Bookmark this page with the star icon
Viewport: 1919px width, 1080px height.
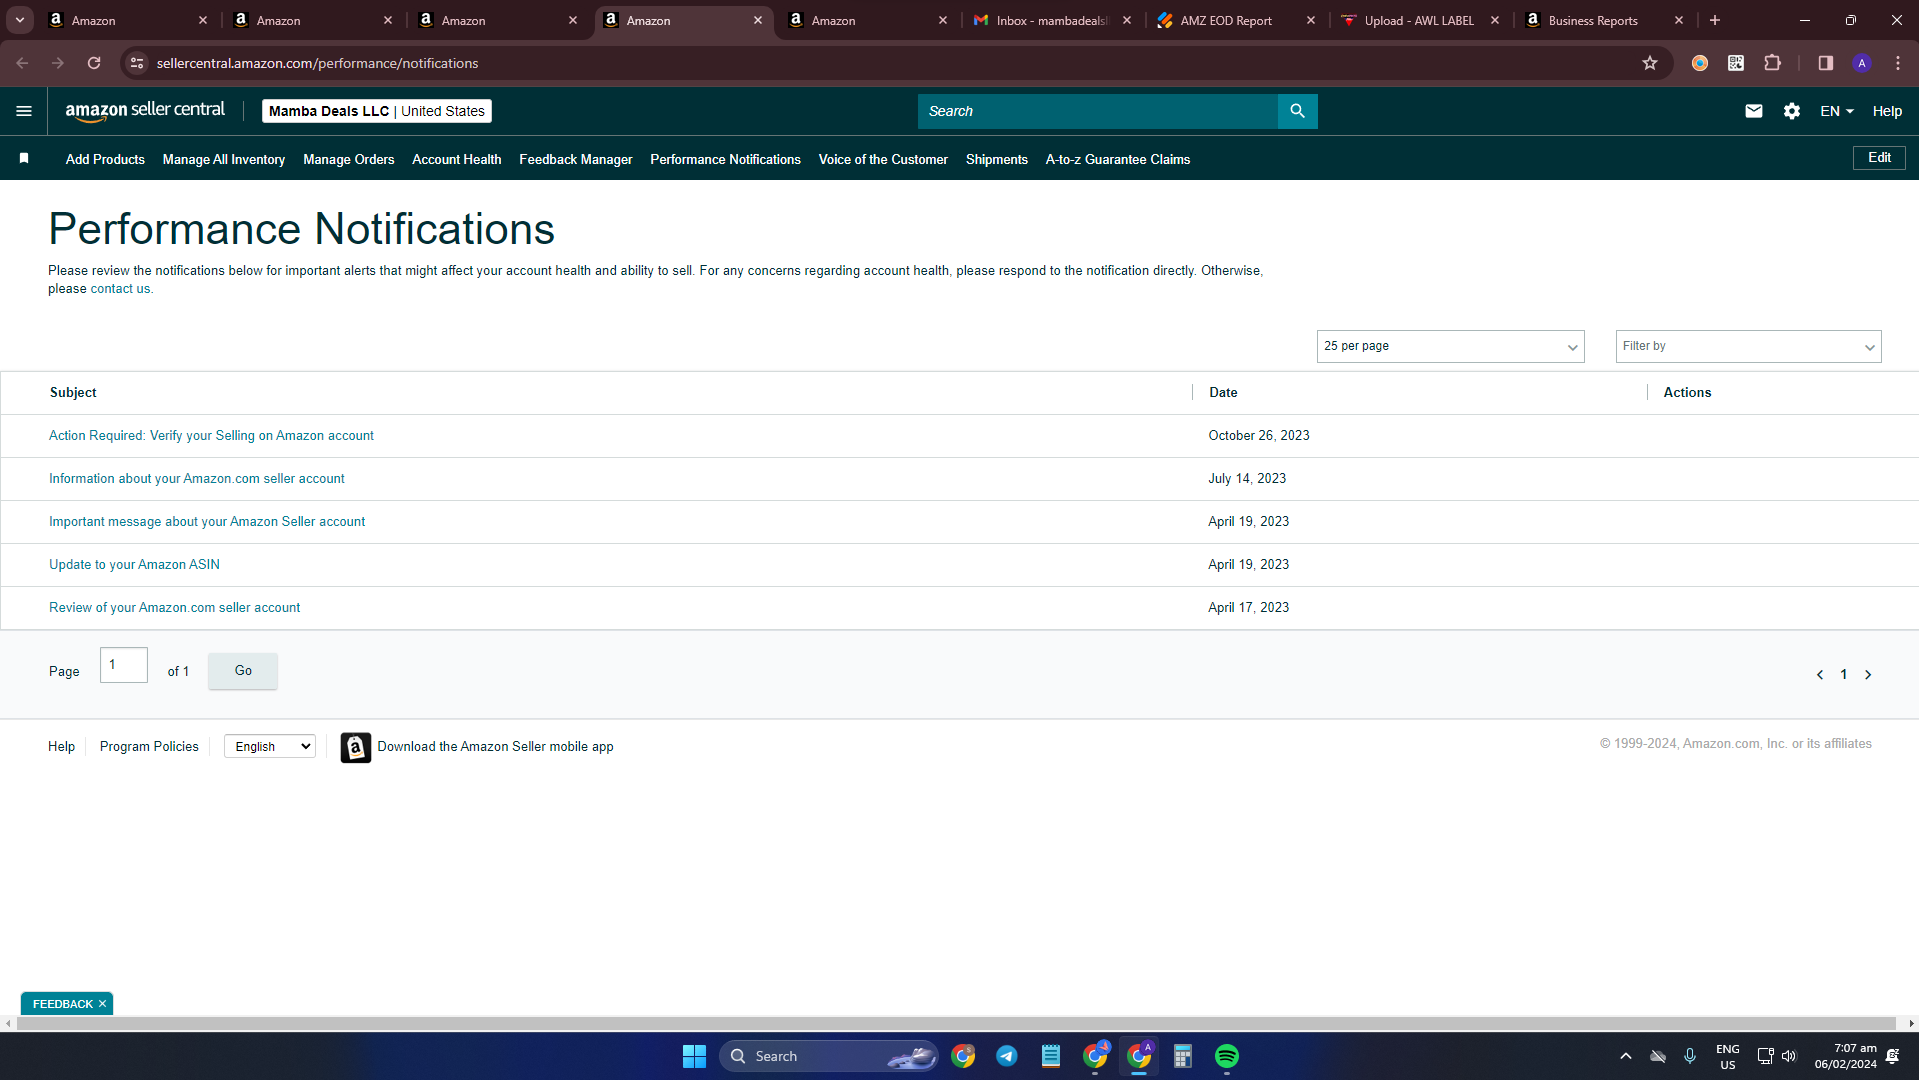1650,63
